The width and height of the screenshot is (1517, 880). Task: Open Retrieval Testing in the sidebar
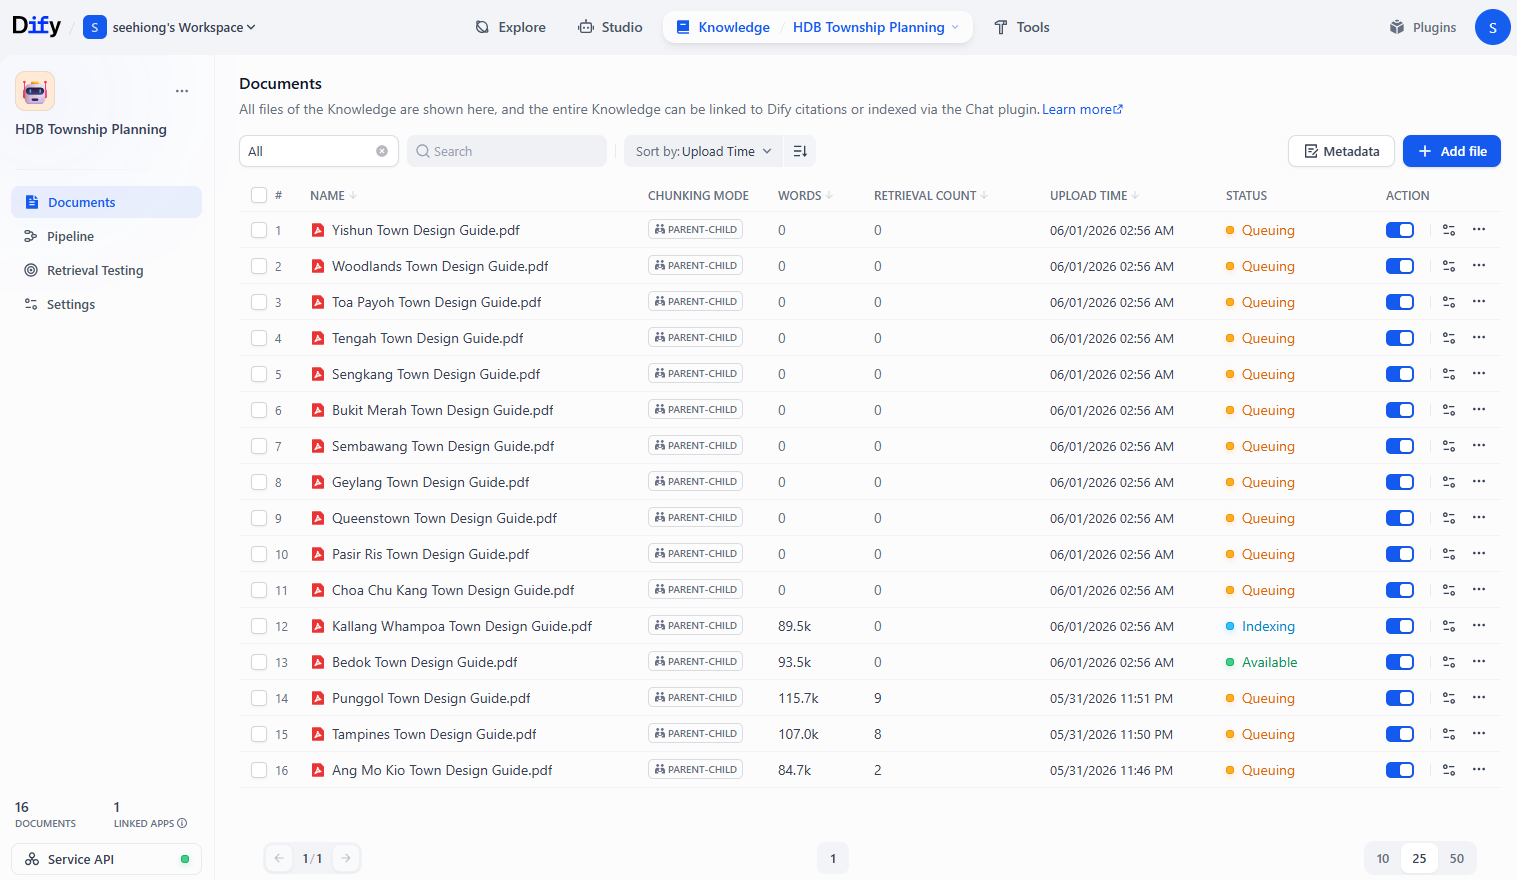pos(106,270)
